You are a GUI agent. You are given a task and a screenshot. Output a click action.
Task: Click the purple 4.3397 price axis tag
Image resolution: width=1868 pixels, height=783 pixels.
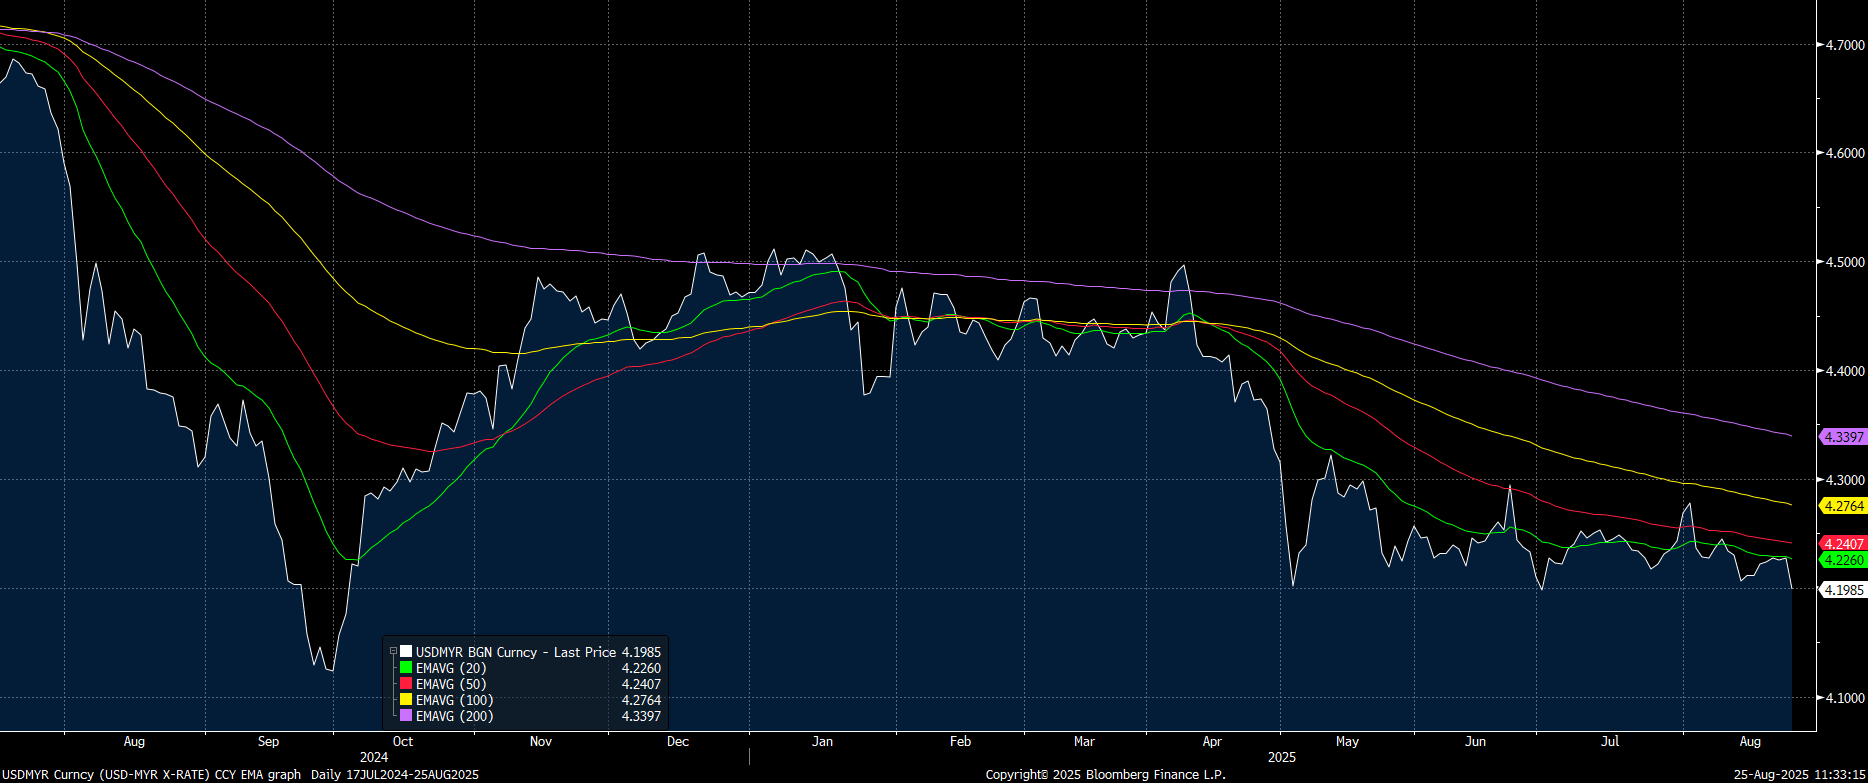click(1843, 437)
